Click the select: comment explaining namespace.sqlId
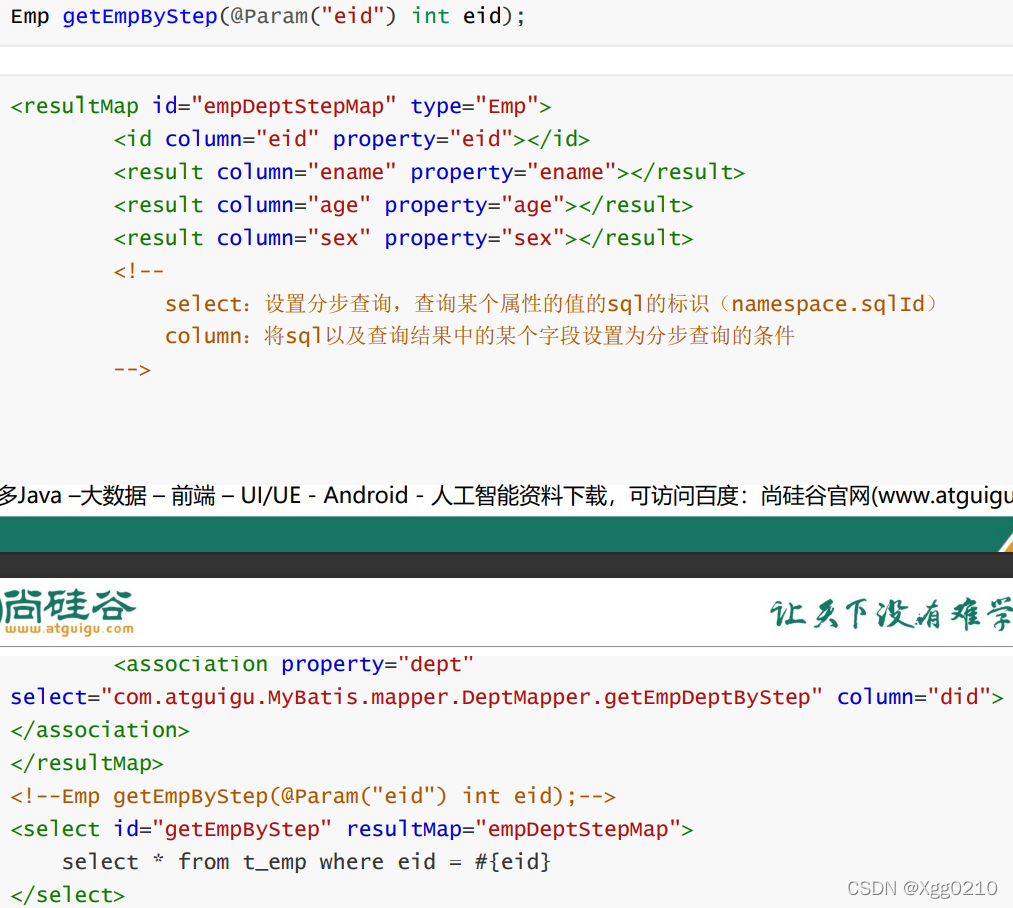The width and height of the screenshot is (1013, 908). click(550, 304)
